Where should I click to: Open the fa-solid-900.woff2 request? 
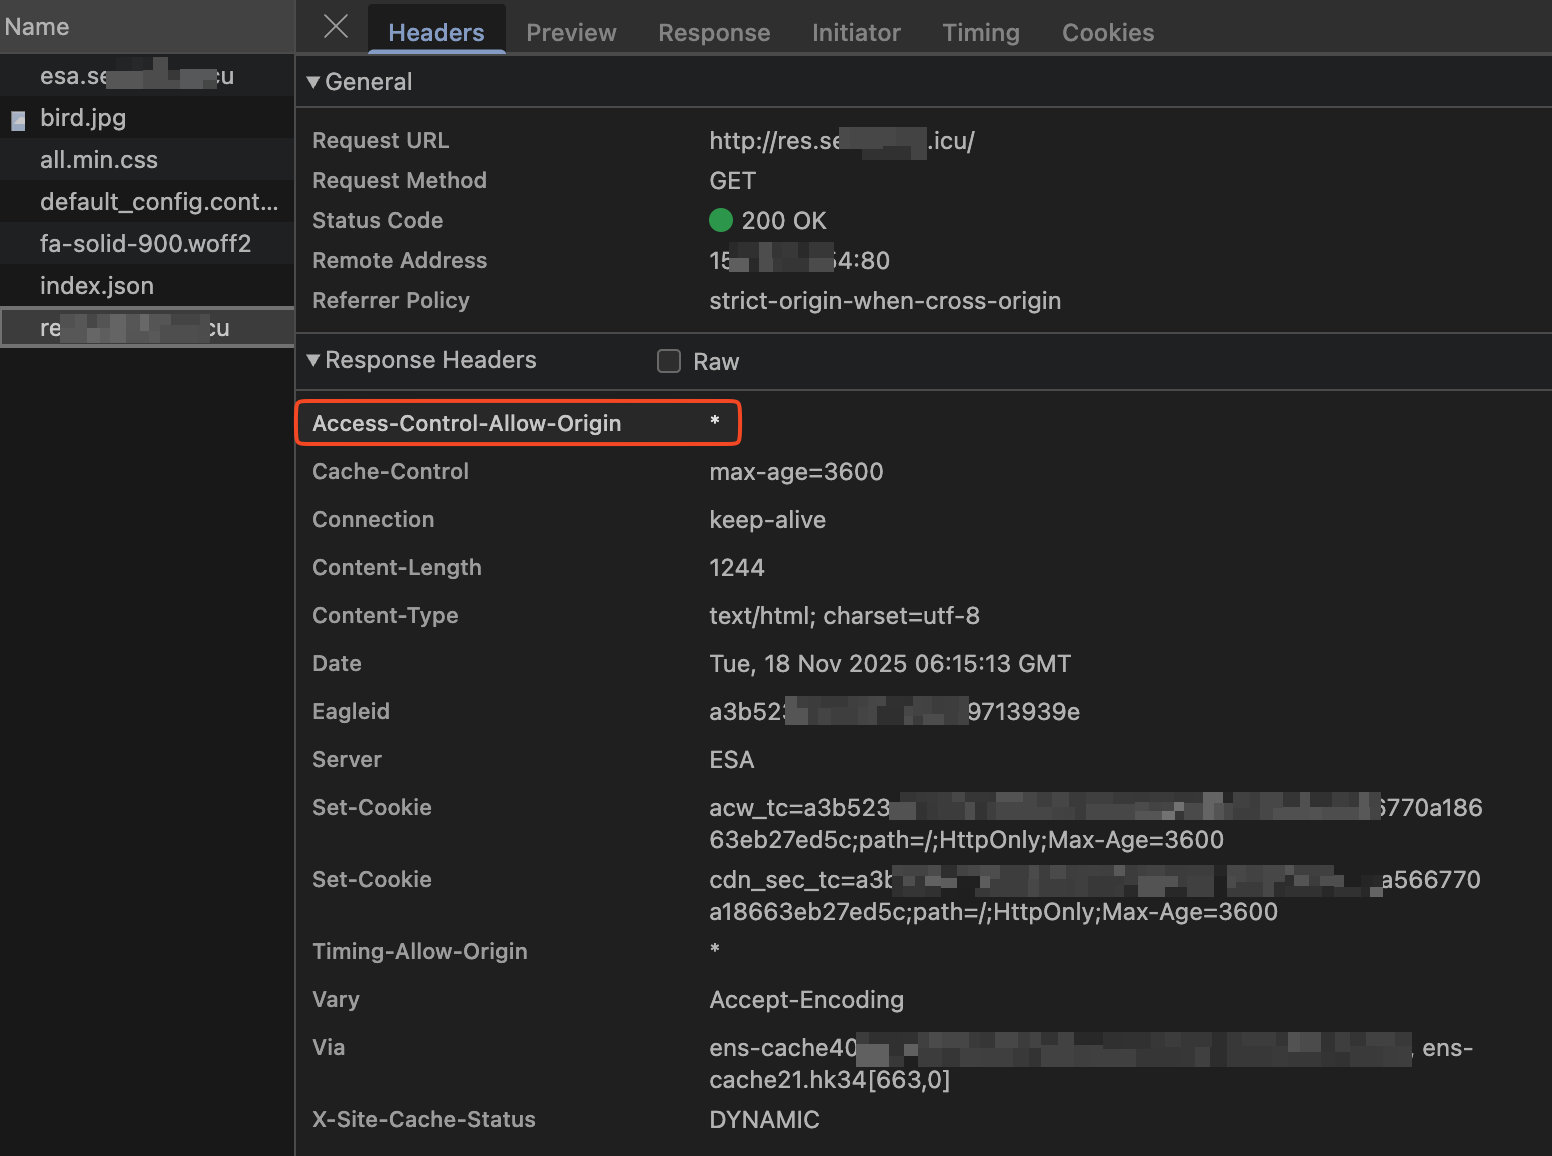pos(145,244)
